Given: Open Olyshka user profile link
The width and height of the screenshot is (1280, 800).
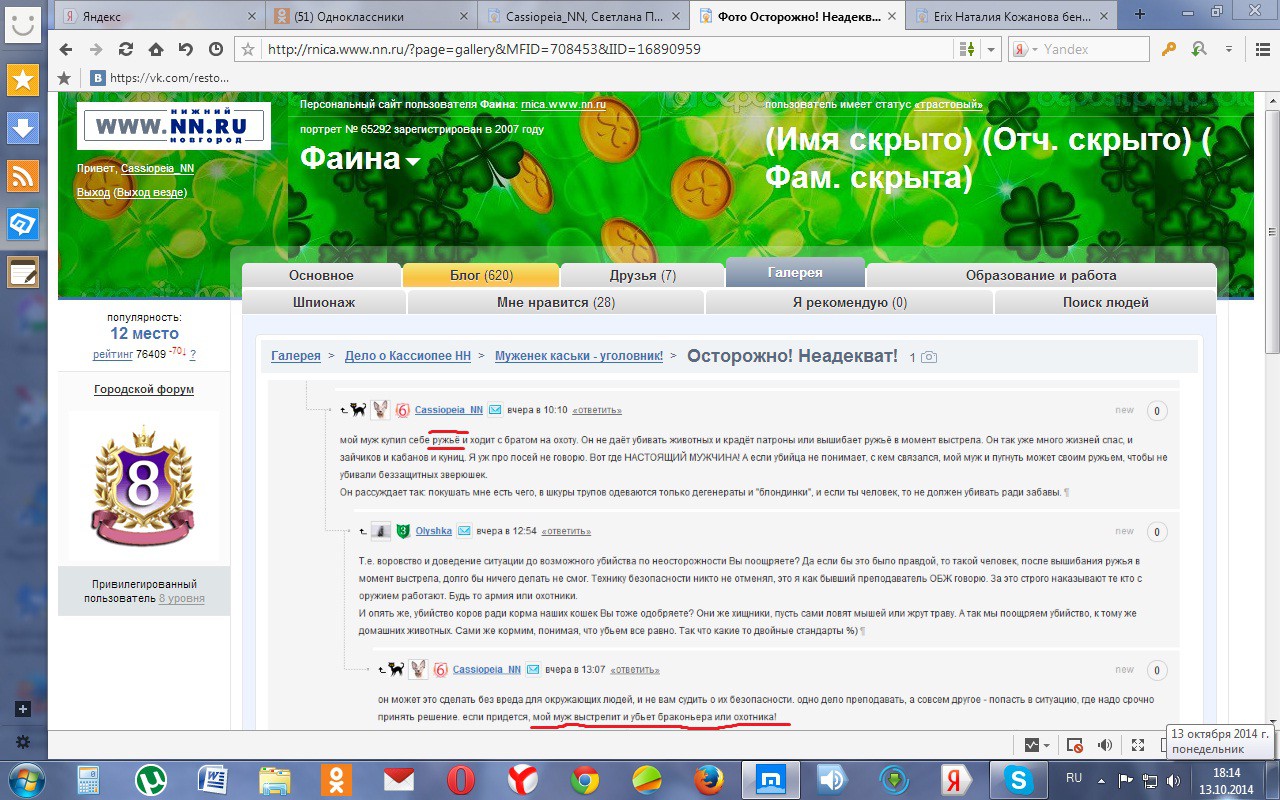Looking at the screenshot, I should 434,531.
